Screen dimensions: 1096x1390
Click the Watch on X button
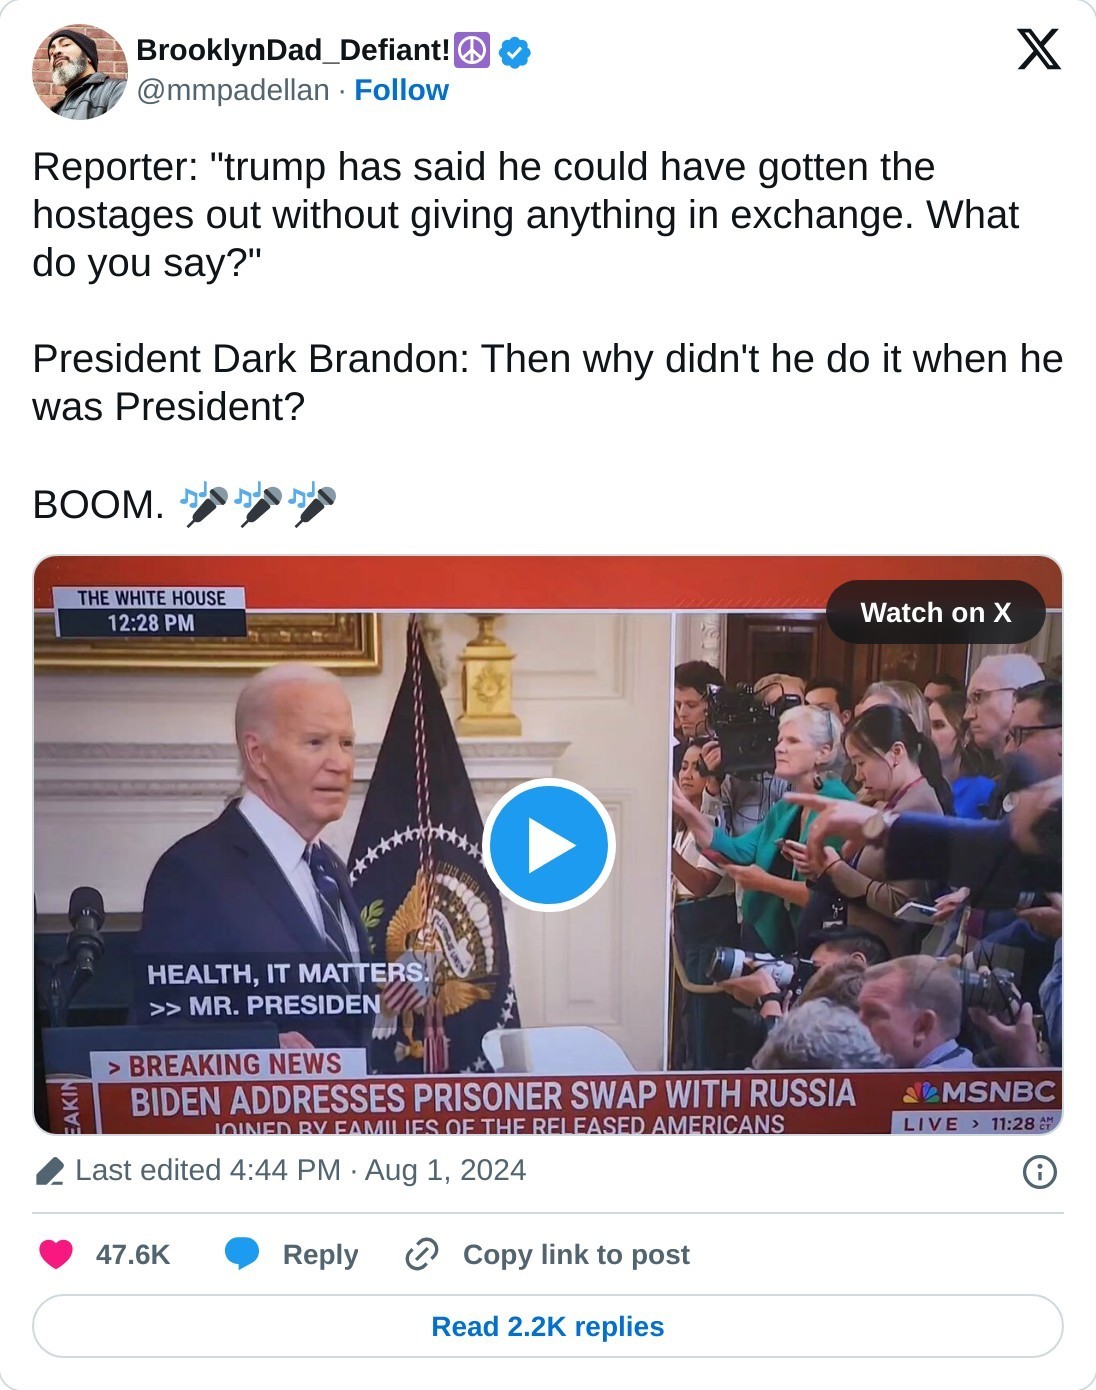point(936,612)
